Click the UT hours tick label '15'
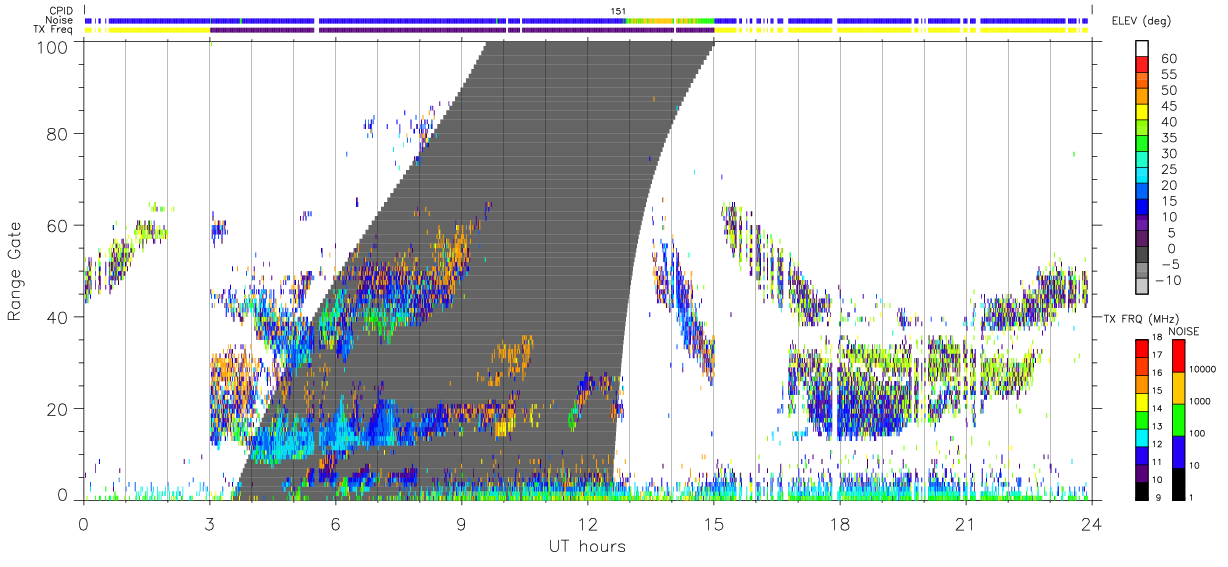Viewport: 1228px width, 567px height. pyautogui.click(x=713, y=524)
